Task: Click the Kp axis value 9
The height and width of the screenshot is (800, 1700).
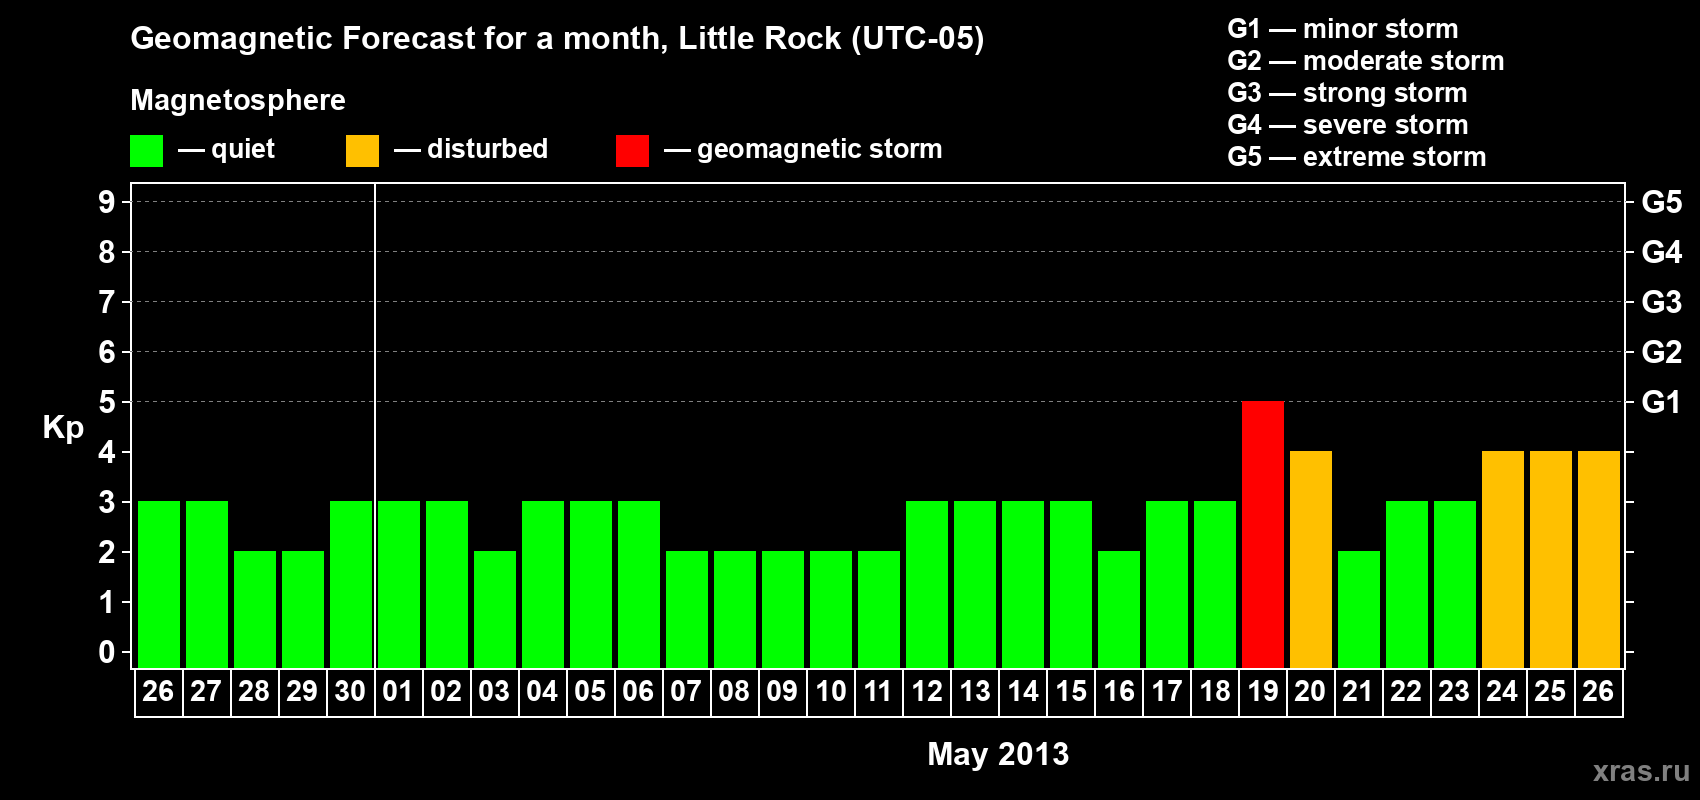Action: point(107,202)
